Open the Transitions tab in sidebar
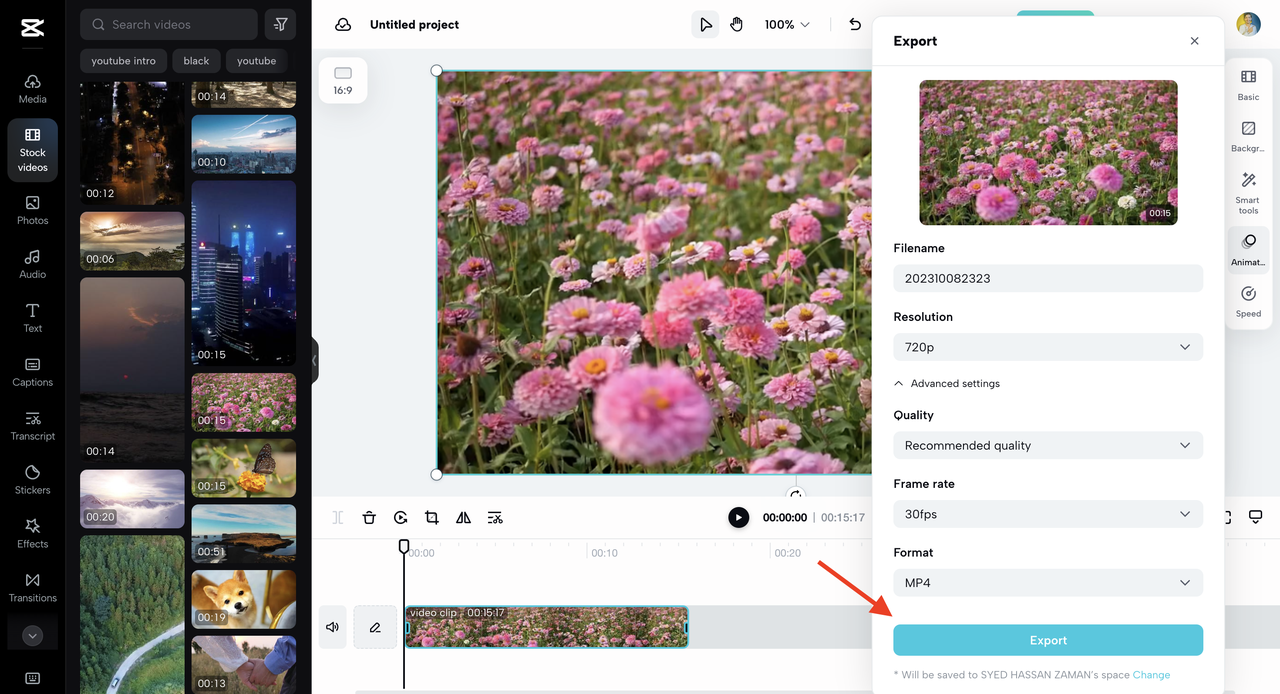 point(33,587)
